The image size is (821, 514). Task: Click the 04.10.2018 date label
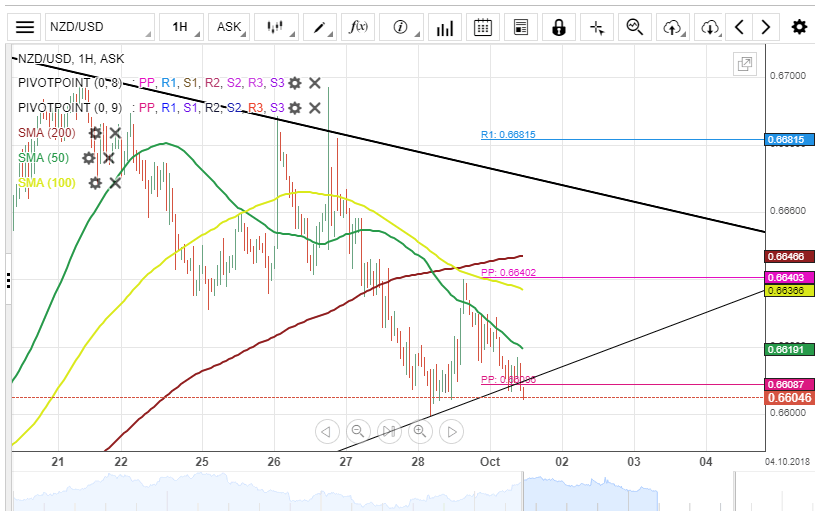pos(787,462)
